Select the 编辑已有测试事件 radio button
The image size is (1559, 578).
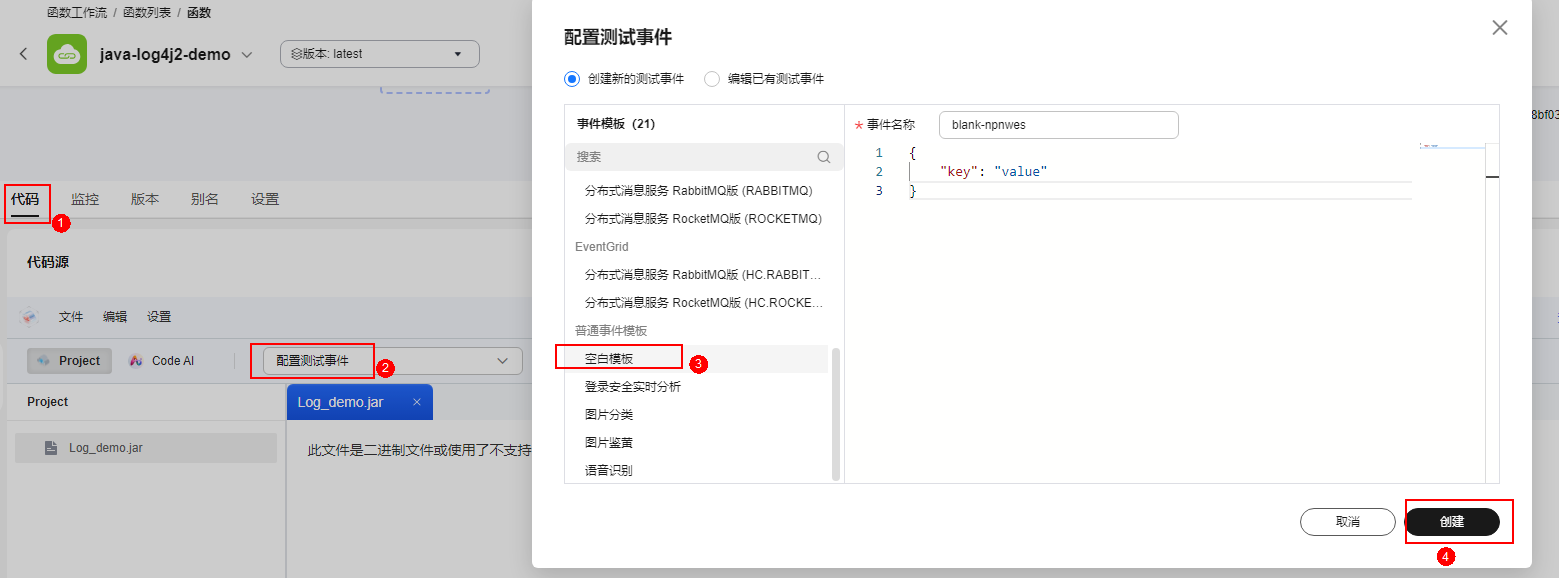point(712,79)
